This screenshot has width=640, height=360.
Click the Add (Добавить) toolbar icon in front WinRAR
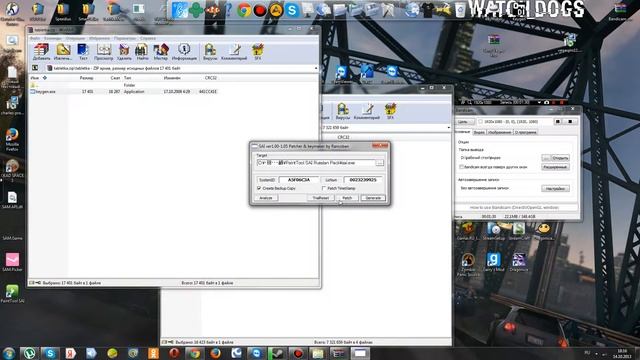[x=41, y=52]
